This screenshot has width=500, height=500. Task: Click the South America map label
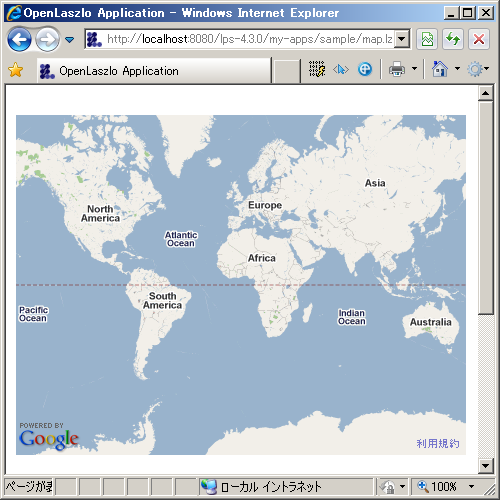162,300
